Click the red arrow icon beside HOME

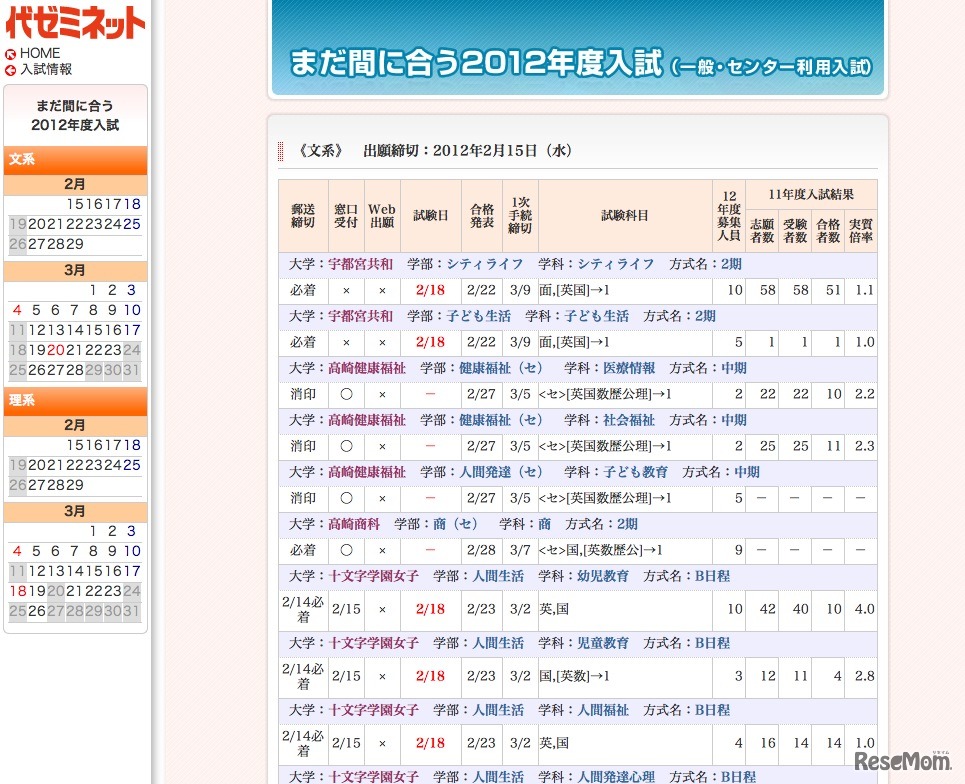click(x=11, y=53)
